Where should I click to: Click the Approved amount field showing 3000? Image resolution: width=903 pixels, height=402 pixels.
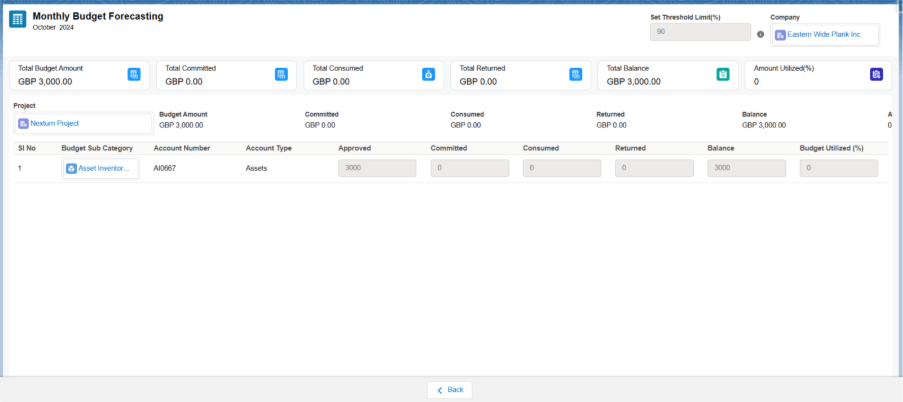point(377,168)
